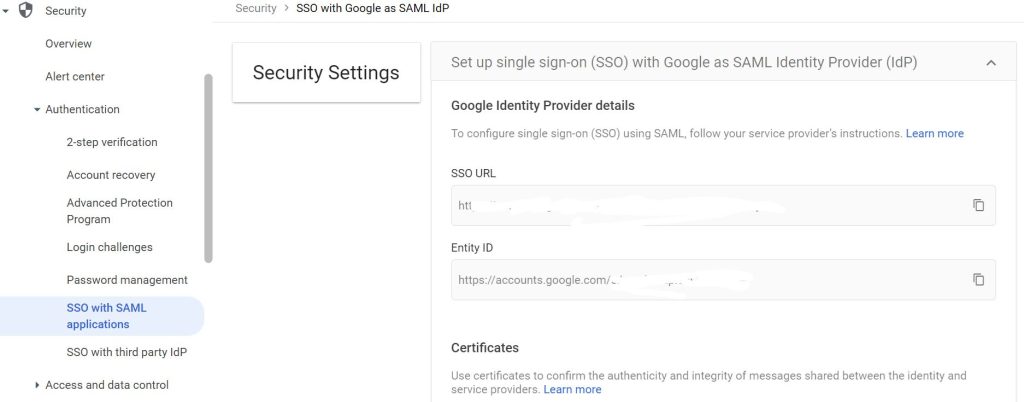Copy the Entity ID with the copy icon

coord(978,279)
